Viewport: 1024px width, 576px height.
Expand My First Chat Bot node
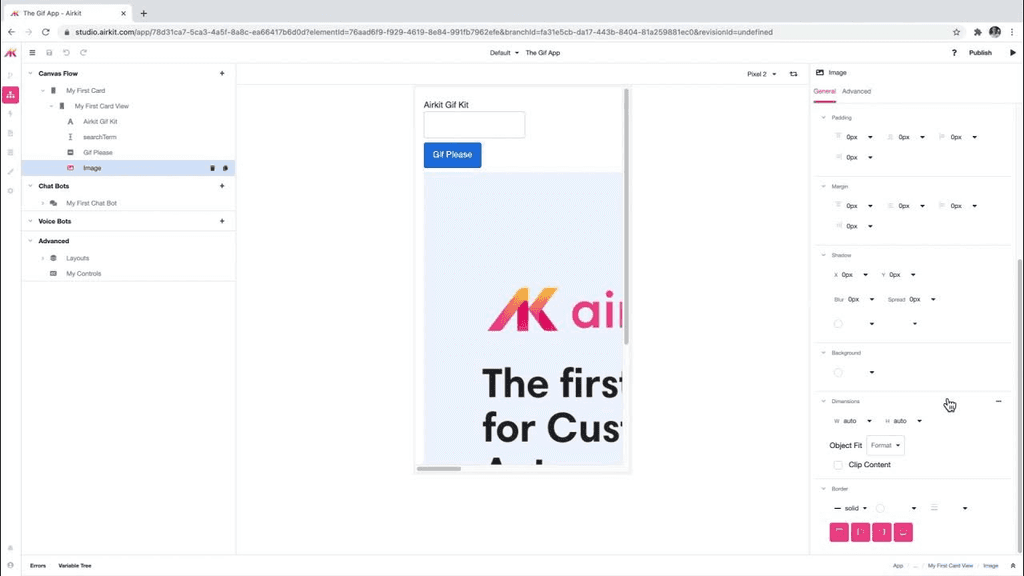coord(43,203)
